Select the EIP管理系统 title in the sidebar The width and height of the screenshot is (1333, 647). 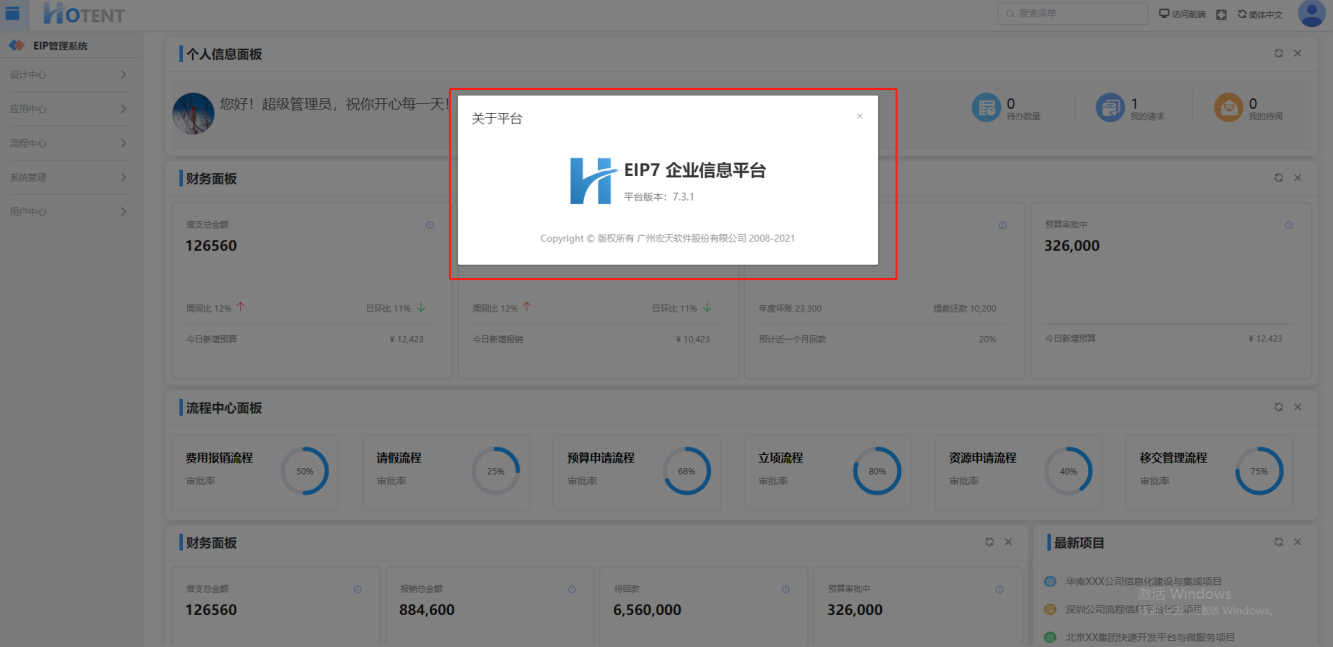pyautogui.click(x=60, y=46)
